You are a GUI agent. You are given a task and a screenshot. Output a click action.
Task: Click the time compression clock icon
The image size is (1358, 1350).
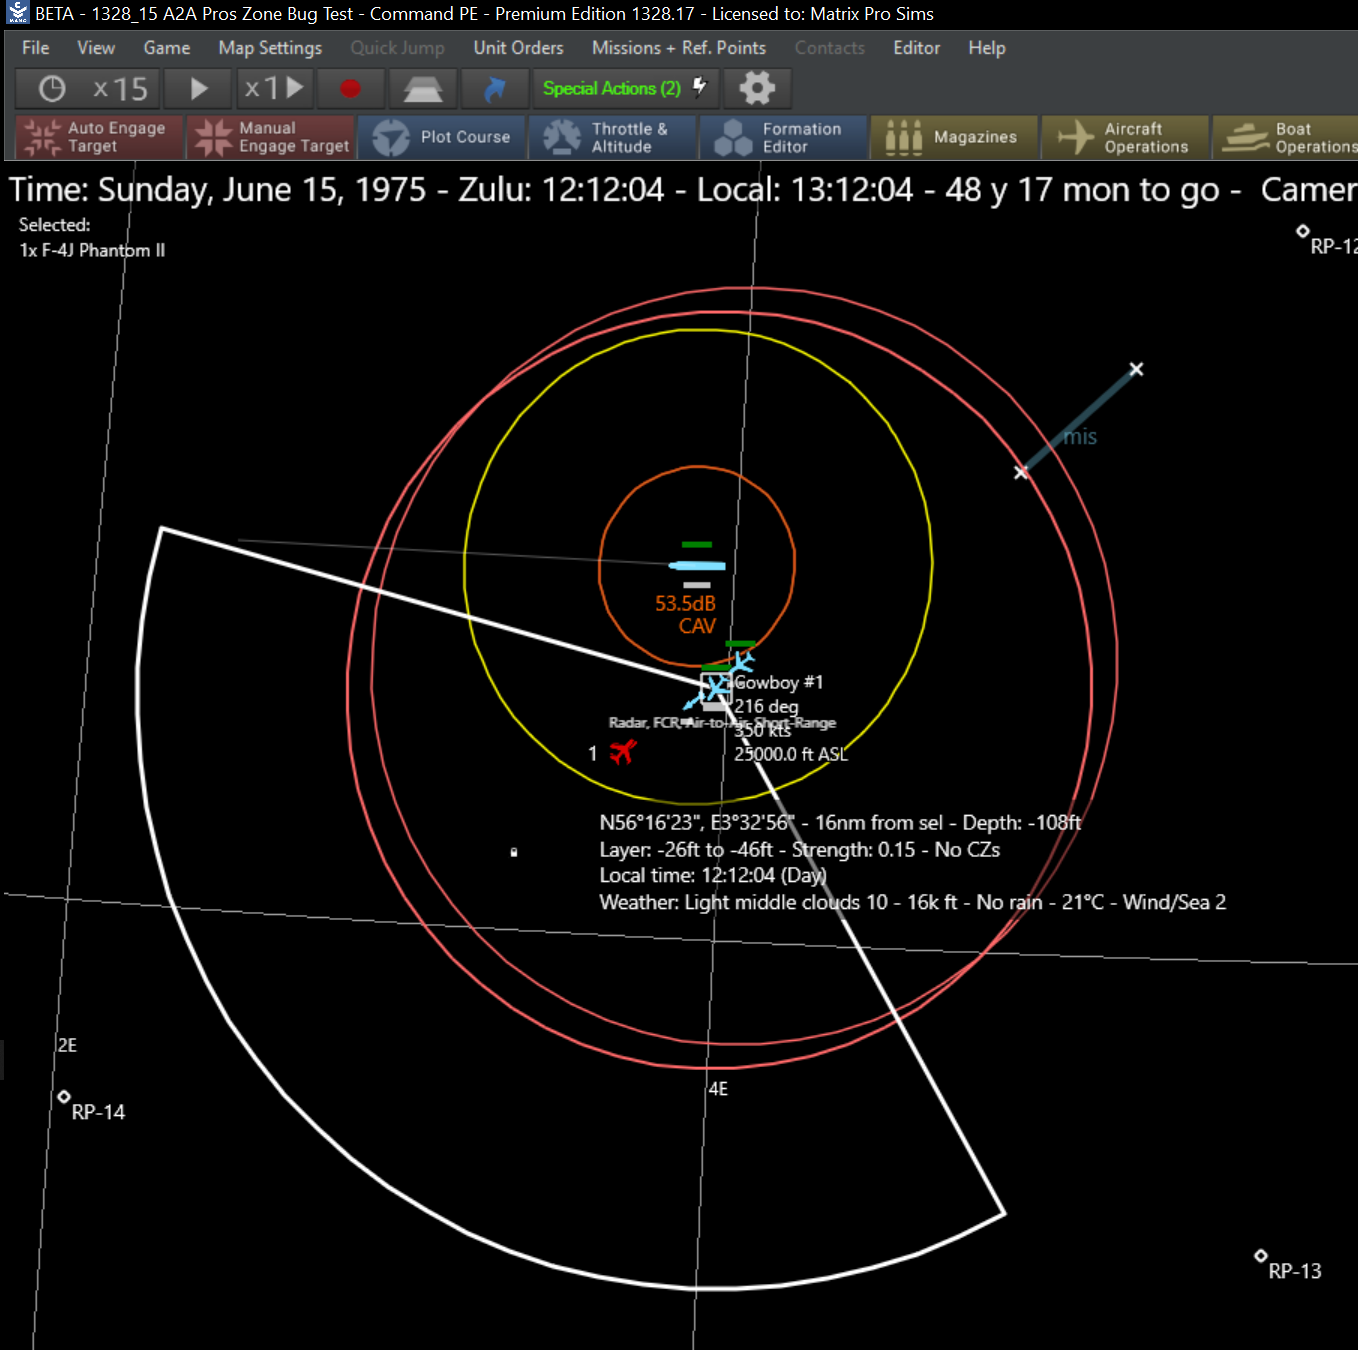click(52, 89)
